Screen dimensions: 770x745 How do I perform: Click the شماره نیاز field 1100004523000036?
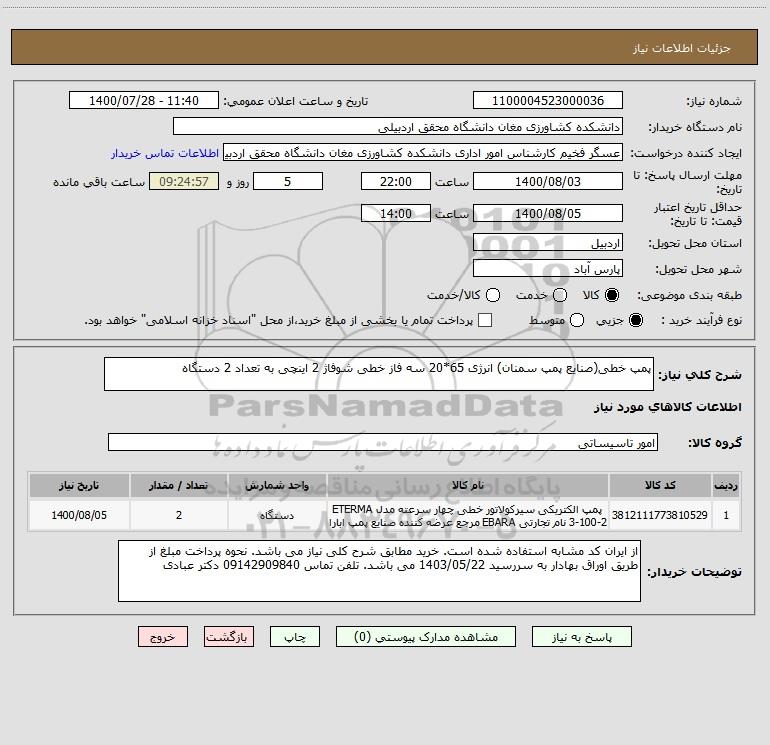pos(548,101)
